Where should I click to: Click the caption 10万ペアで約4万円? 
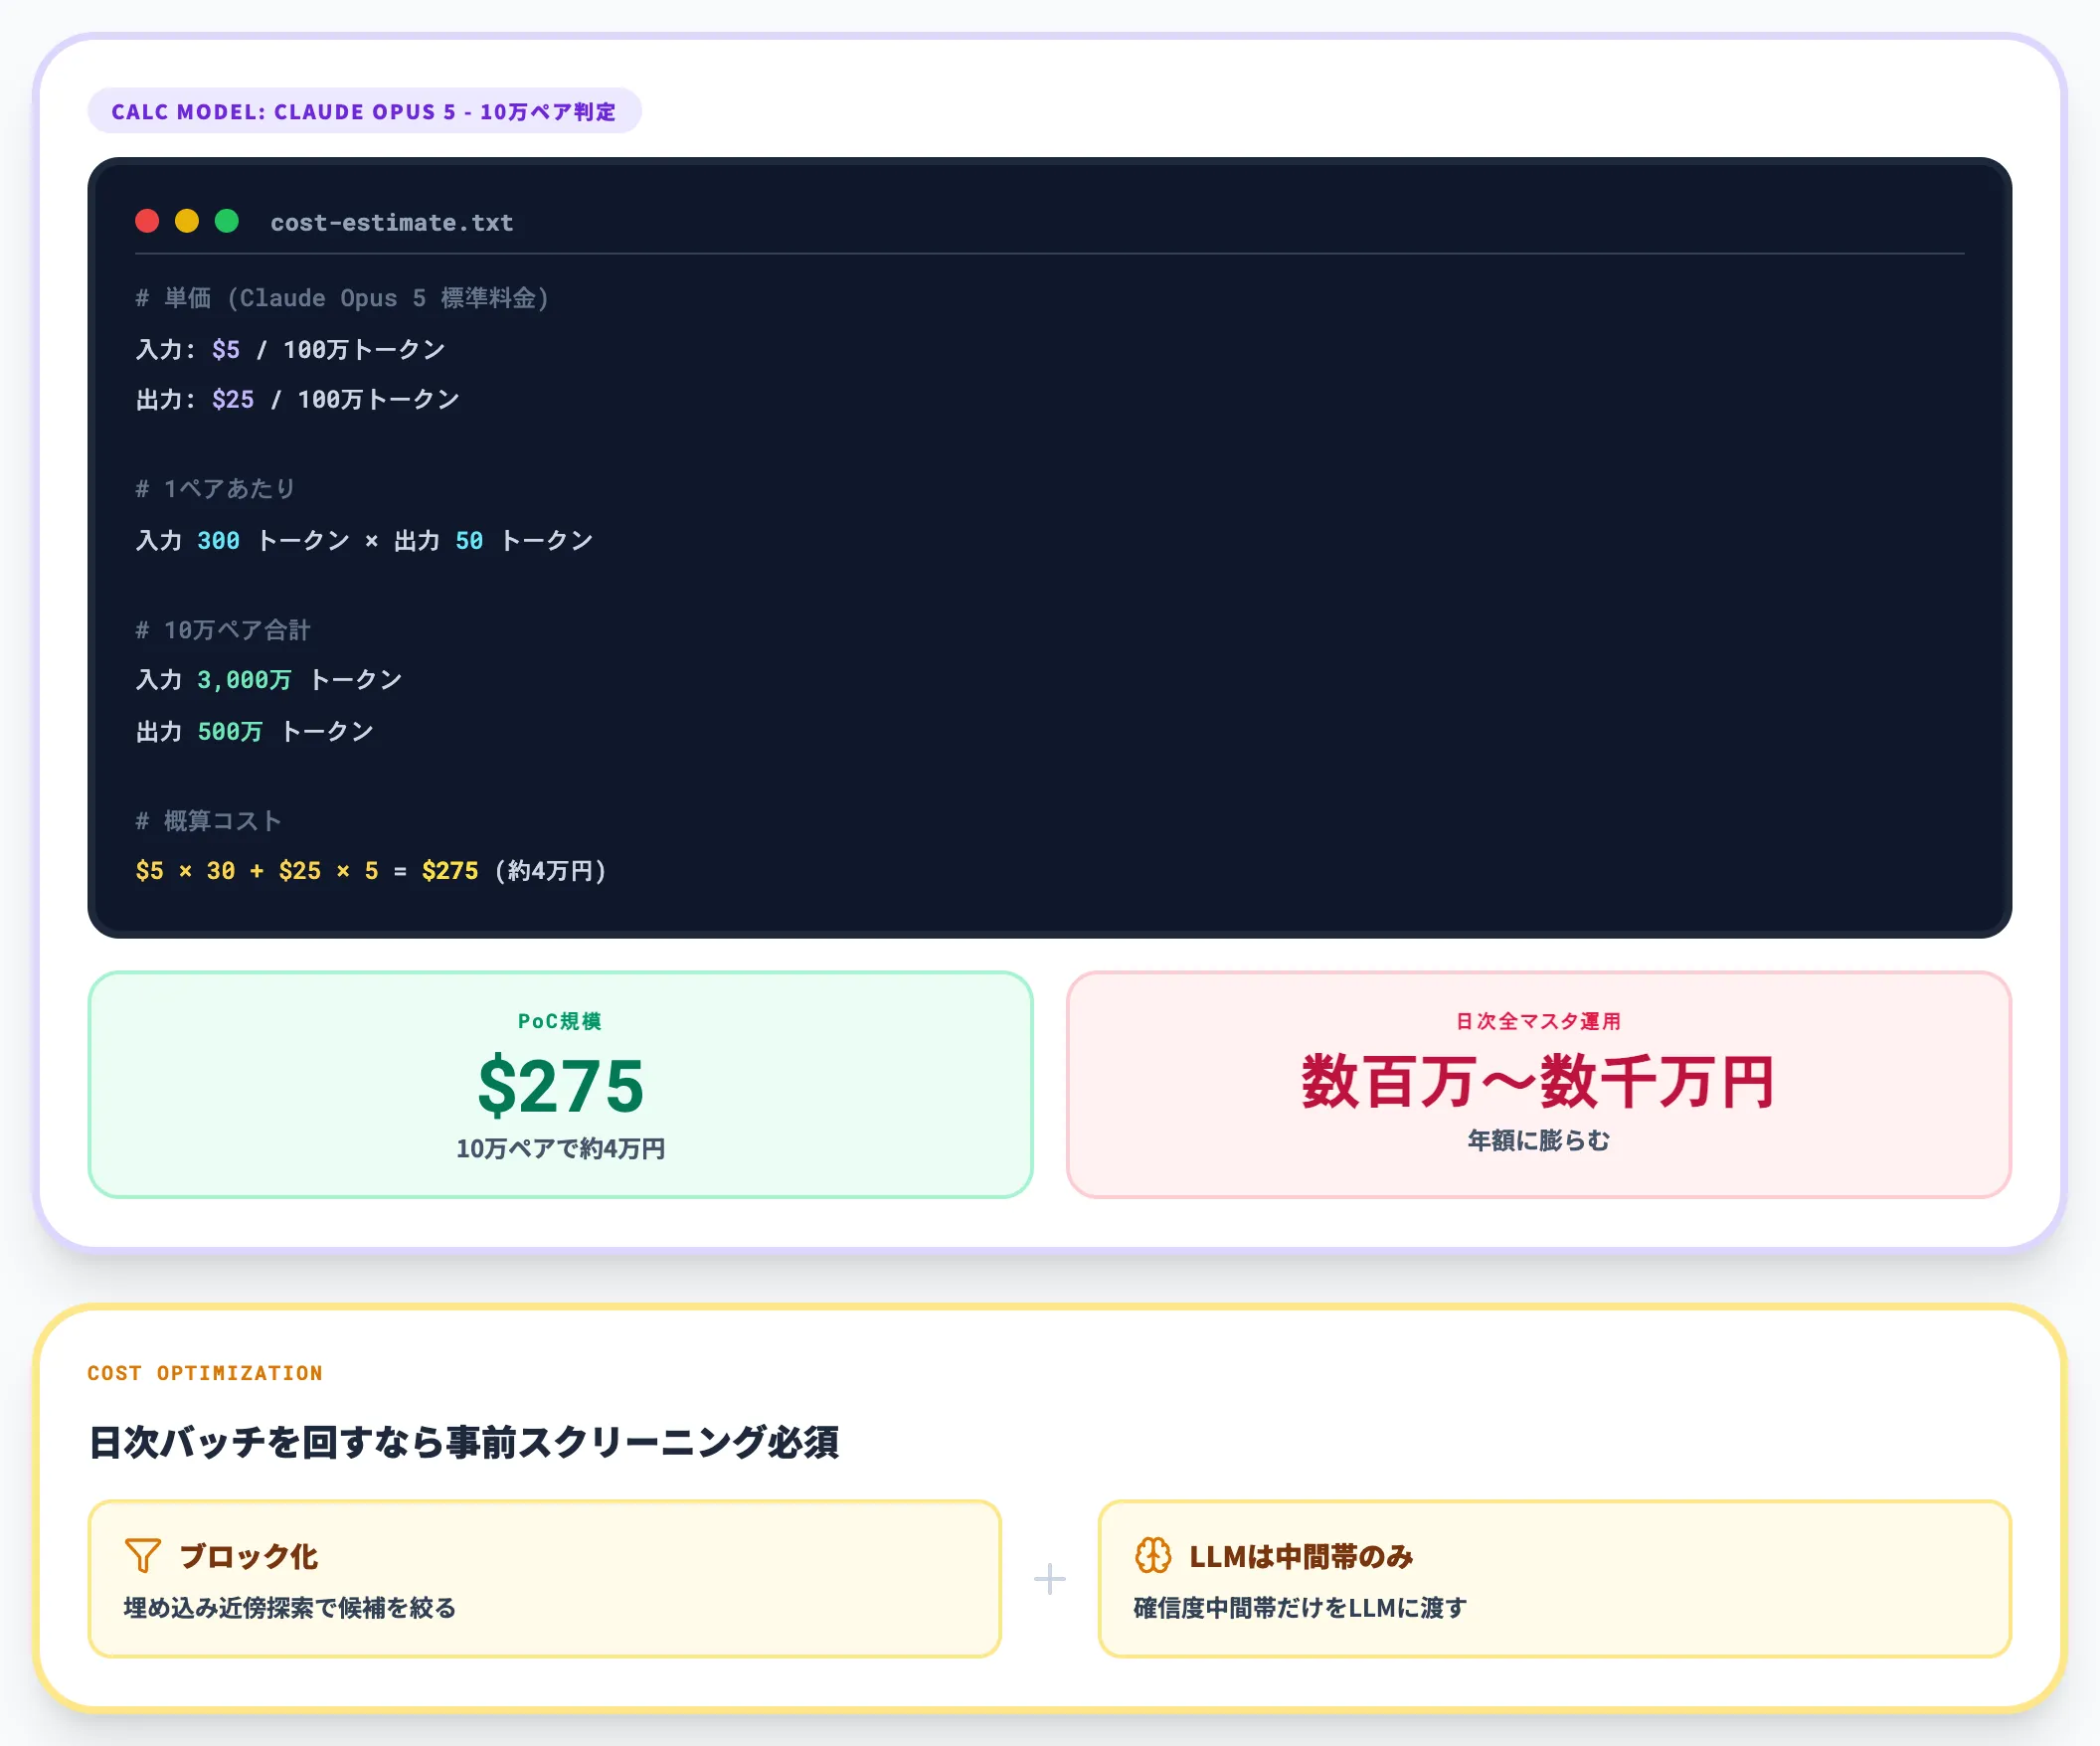560,1148
